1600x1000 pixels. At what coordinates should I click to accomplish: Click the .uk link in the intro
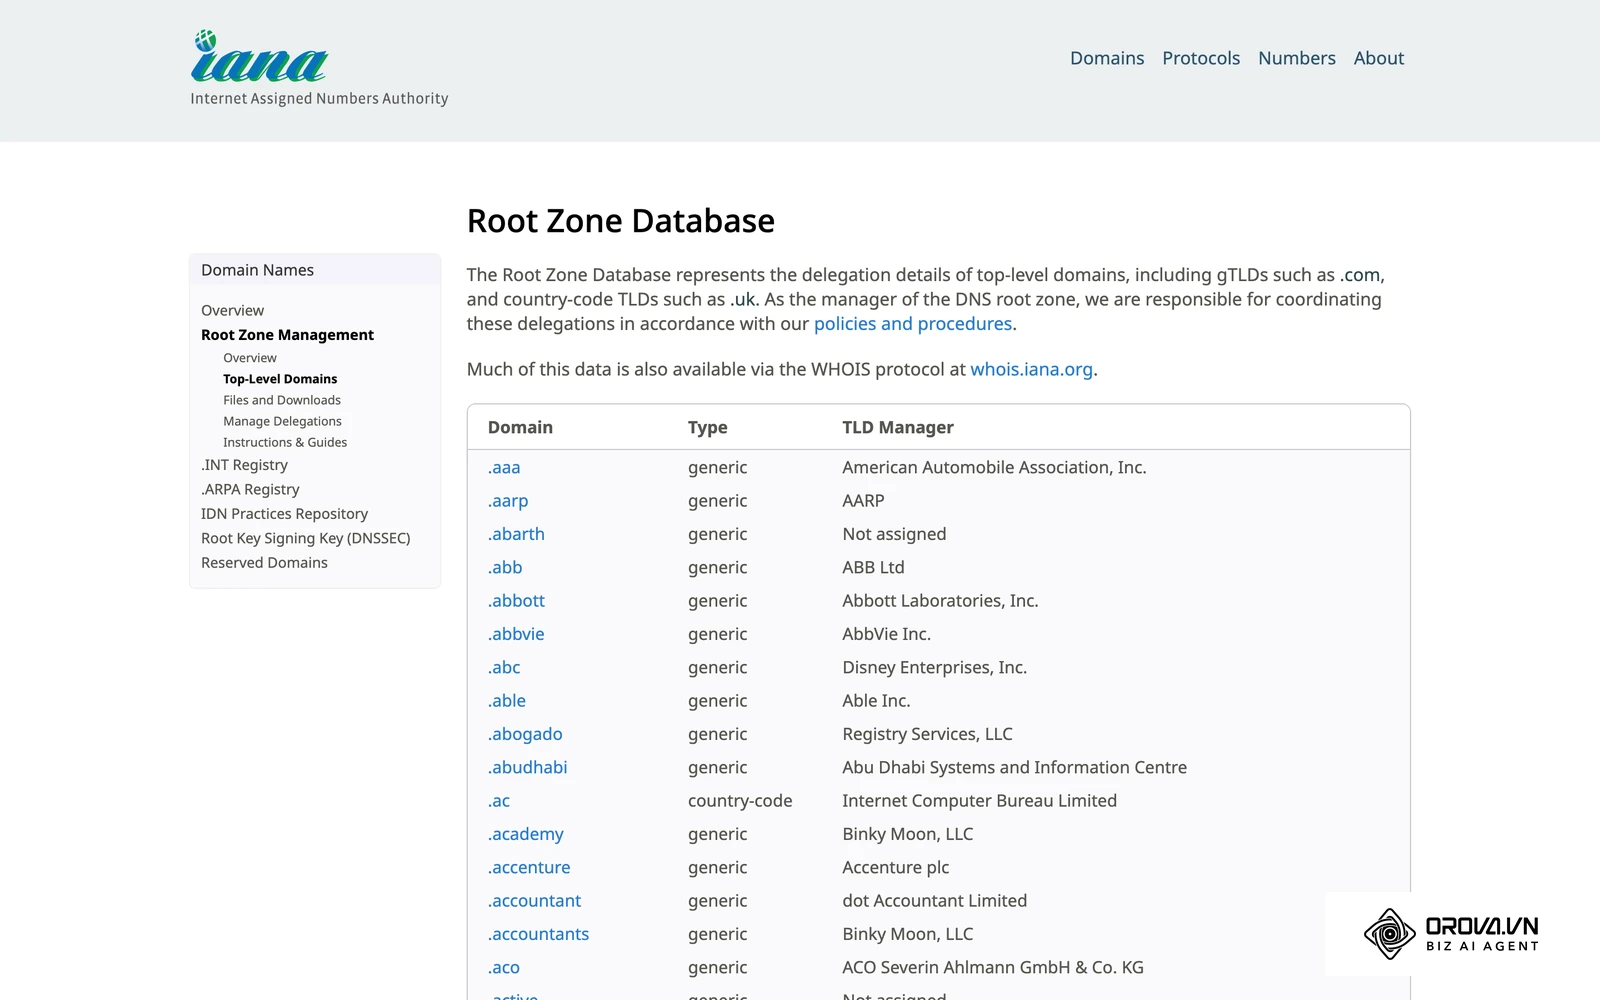742,299
